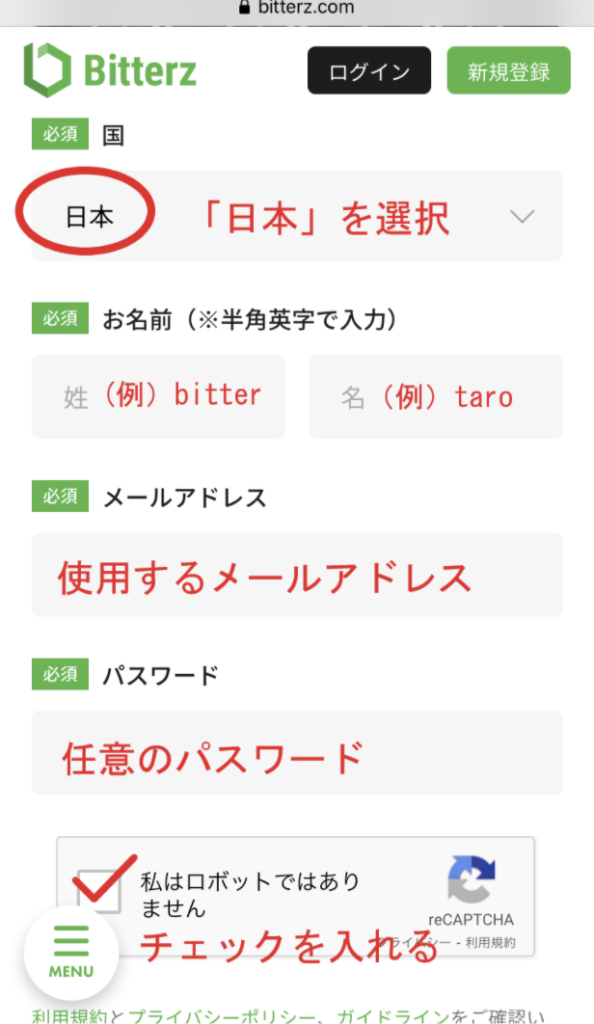Focus the 名 first name field

point(436,396)
